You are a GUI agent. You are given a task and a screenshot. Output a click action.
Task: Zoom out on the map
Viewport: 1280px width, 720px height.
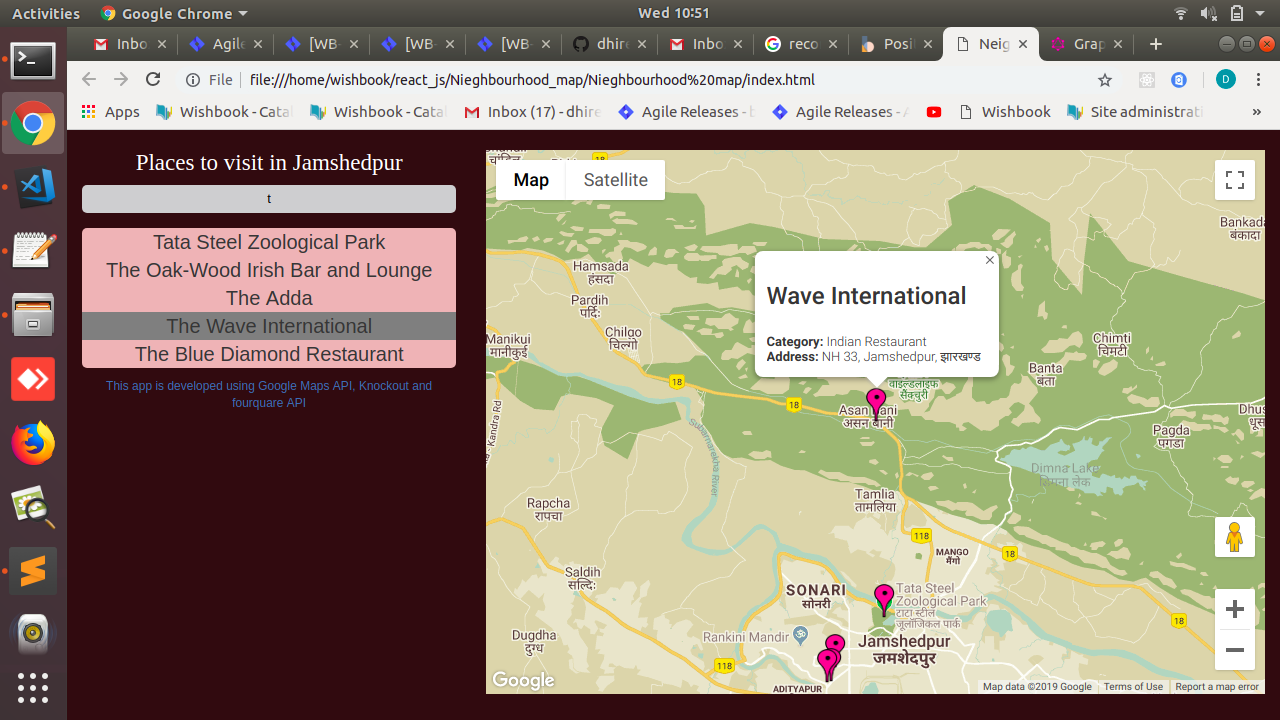click(x=1235, y=650)
